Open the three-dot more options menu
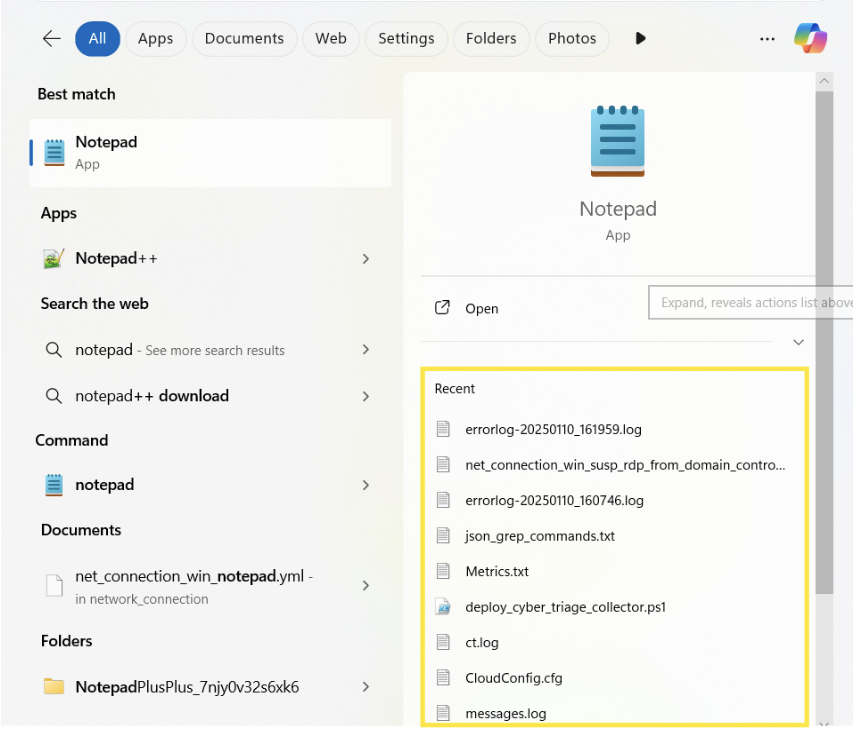 (x=768, y=39)
